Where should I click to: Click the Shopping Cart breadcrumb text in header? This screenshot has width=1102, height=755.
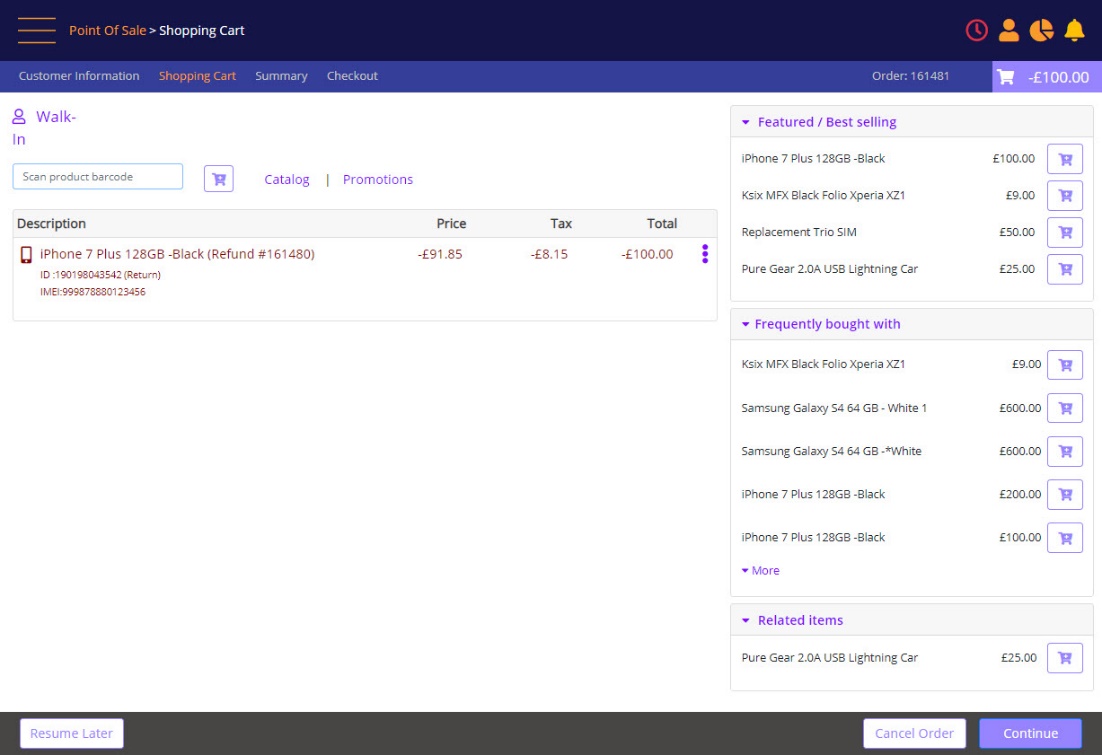click(202, 30)
